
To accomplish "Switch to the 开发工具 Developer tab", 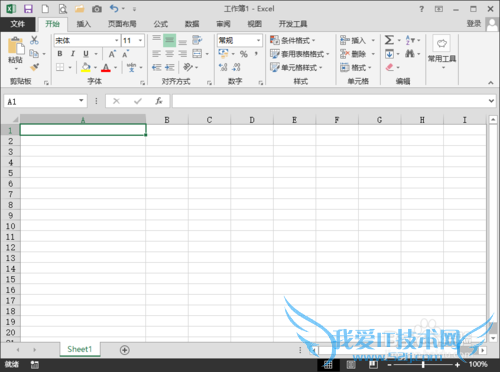I will tap(293, 24).
